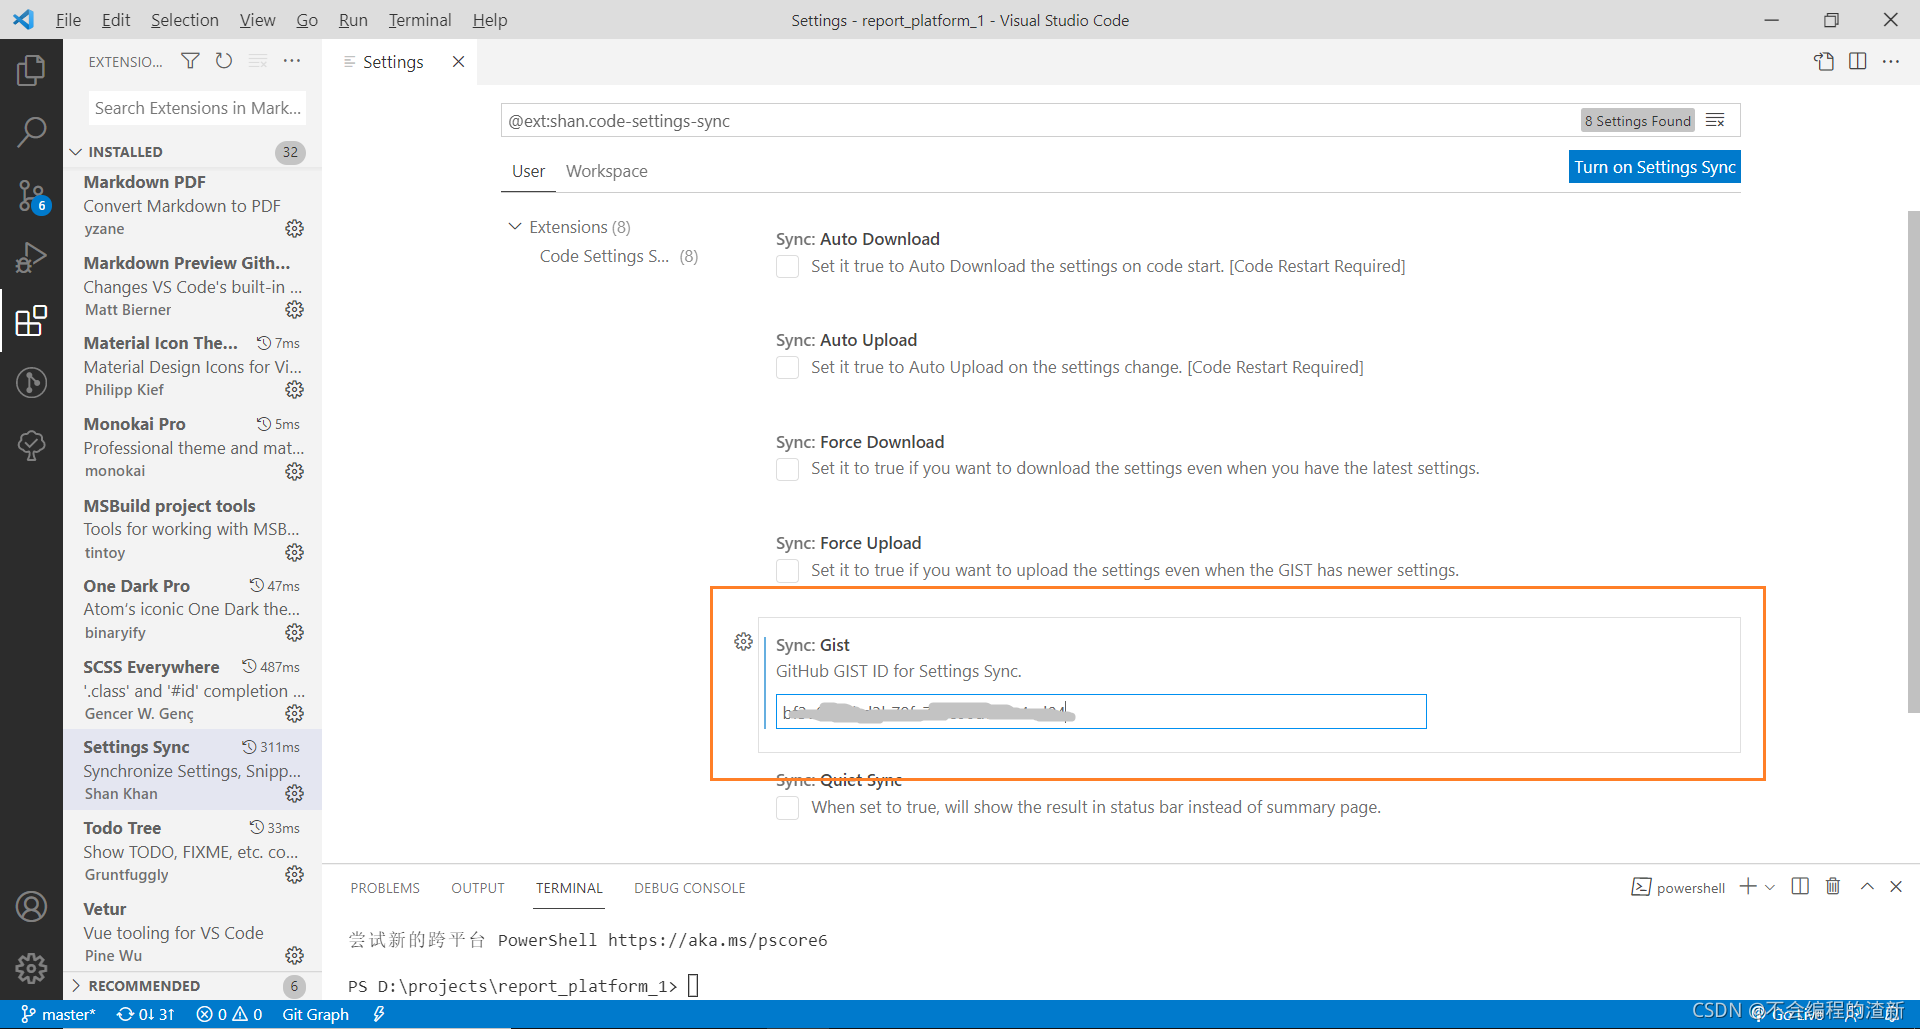Open the Selection menu
The image size is (1920, 1029).
184,20
